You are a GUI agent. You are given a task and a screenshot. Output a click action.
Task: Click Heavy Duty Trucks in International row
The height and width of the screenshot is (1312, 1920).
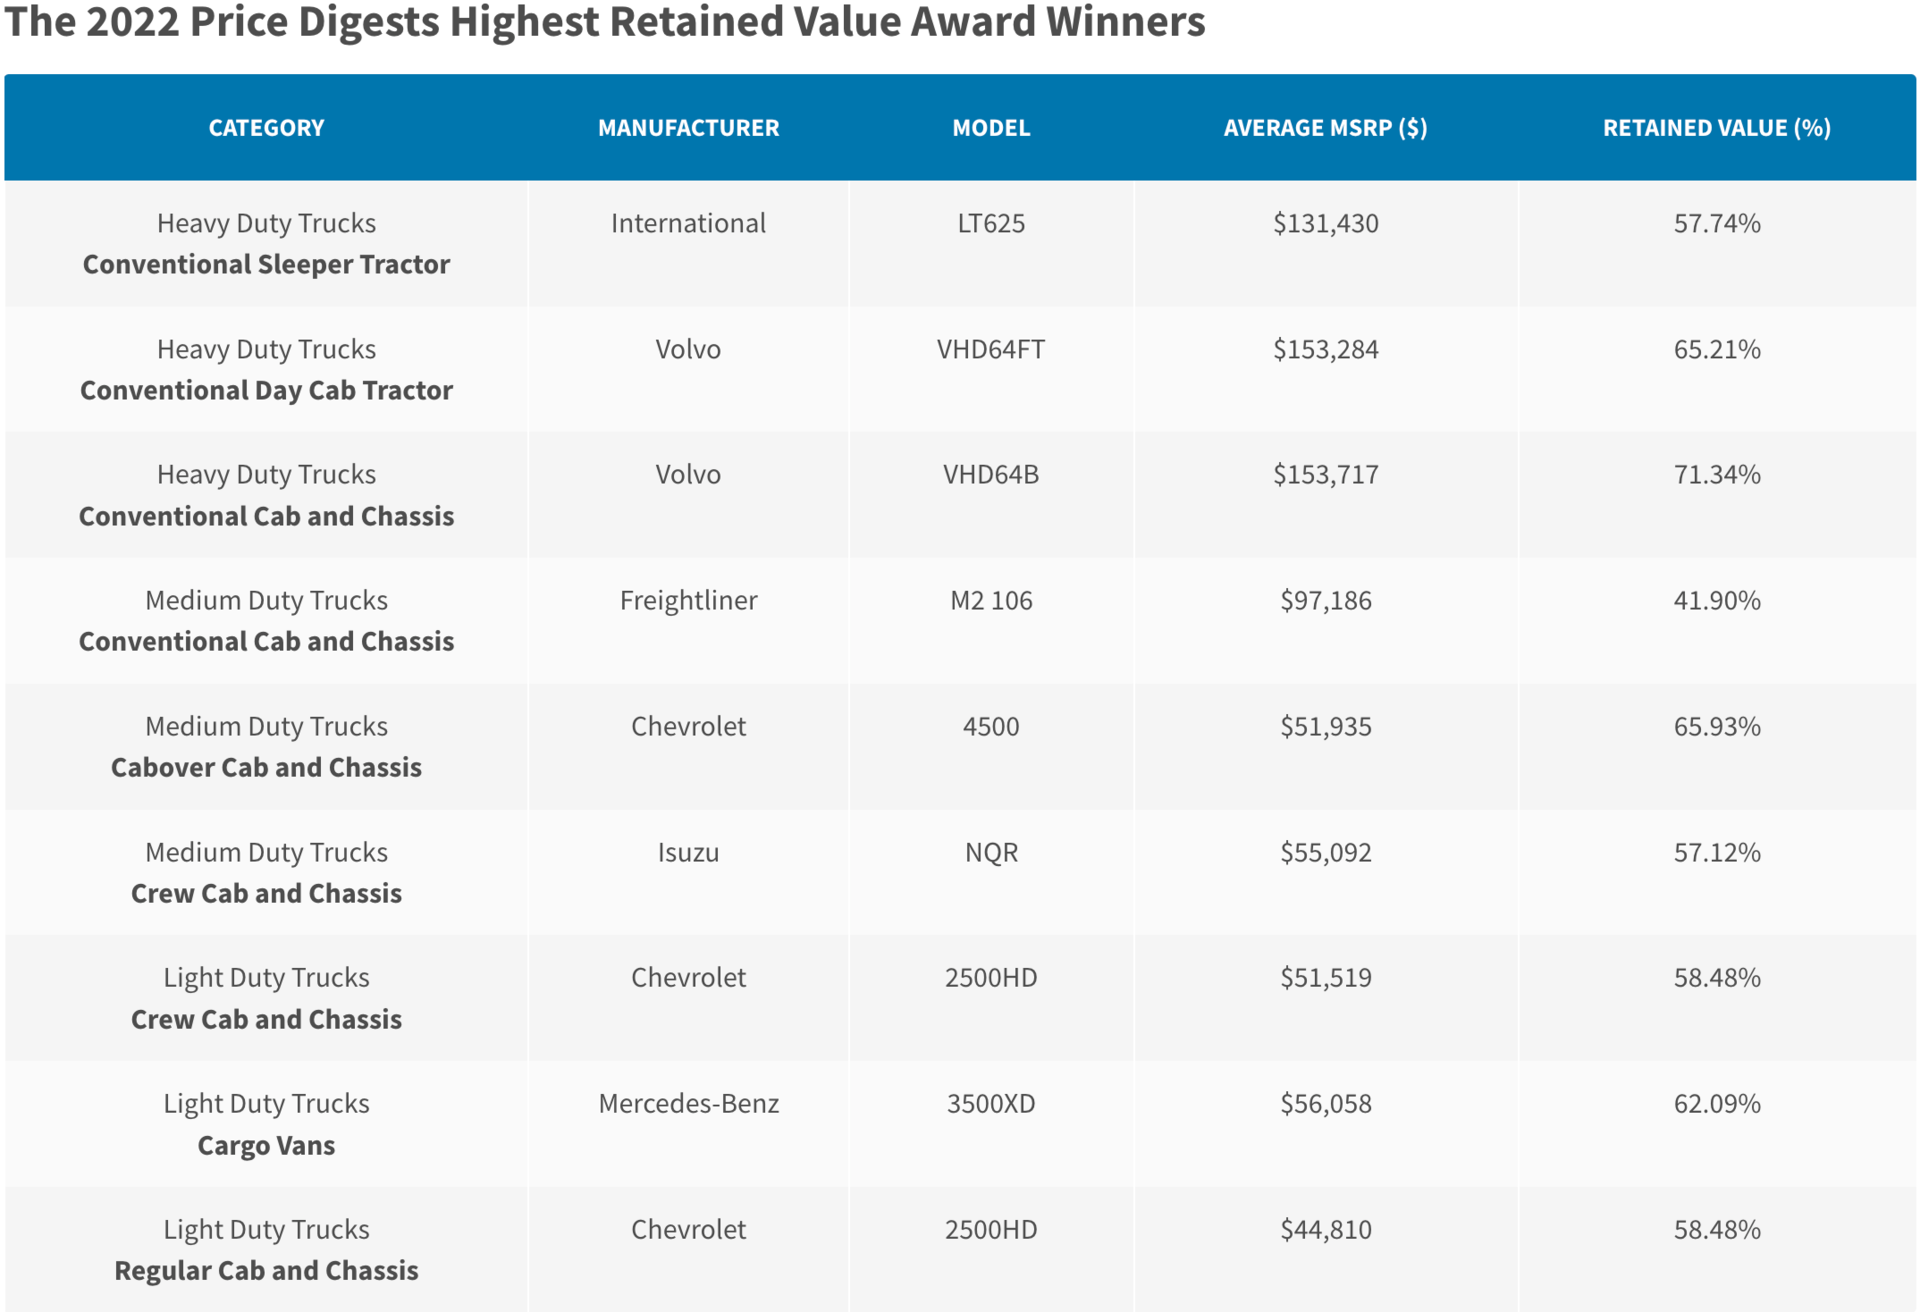point(266,223)
